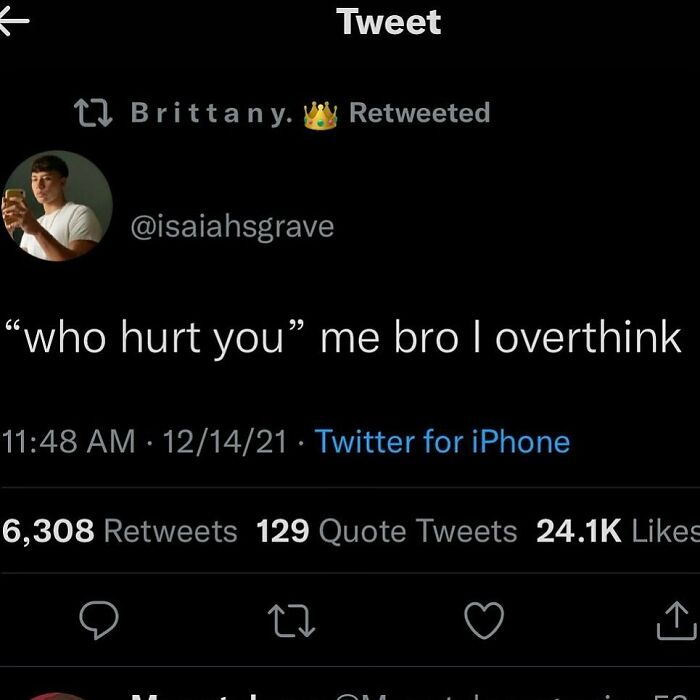
Task: View the 6,308 Retweets list
Action: (x=120, y=531)
